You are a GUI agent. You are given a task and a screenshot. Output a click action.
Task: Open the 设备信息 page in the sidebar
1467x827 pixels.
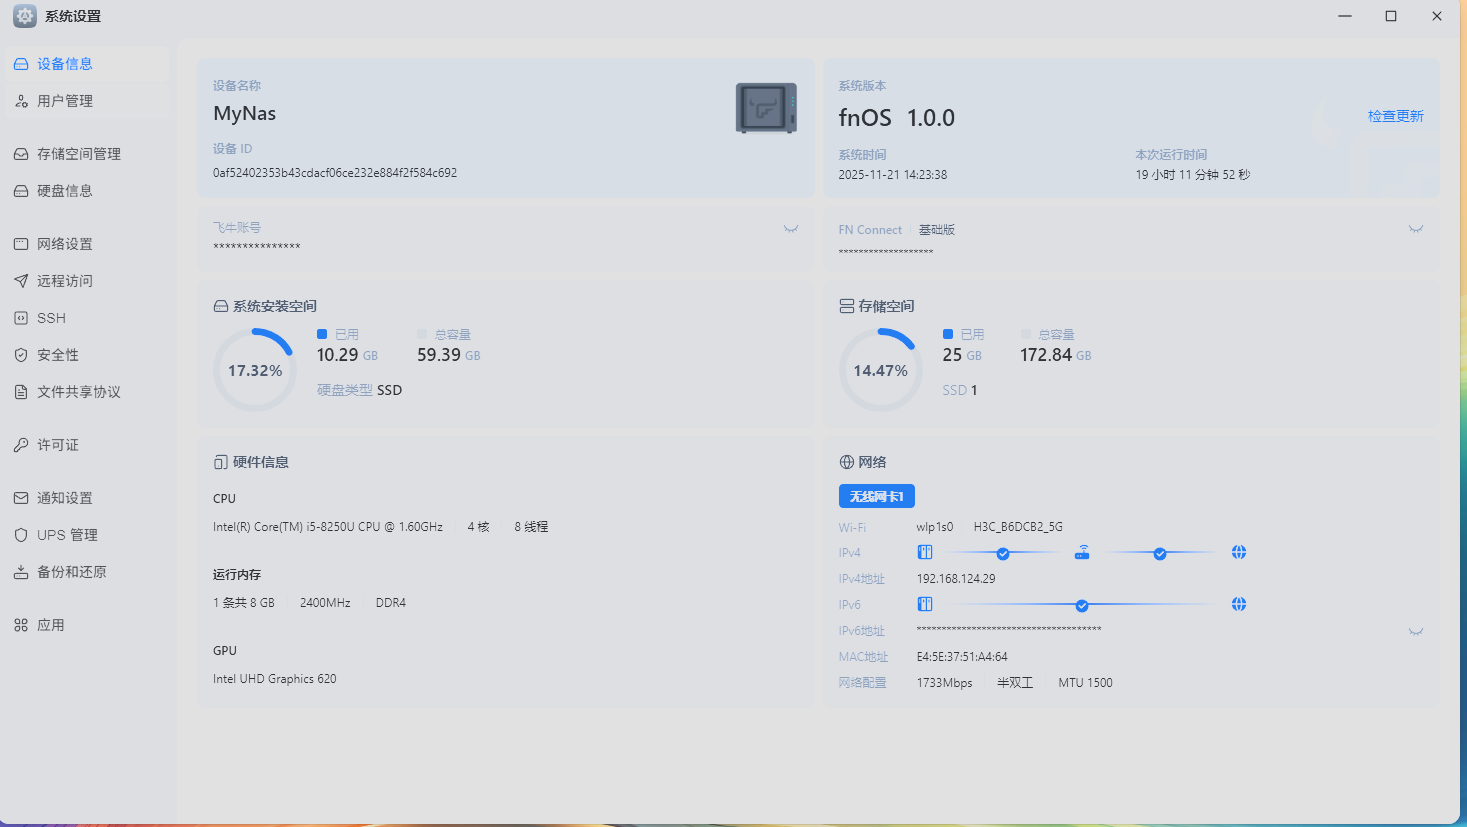[x=87, y=64]
